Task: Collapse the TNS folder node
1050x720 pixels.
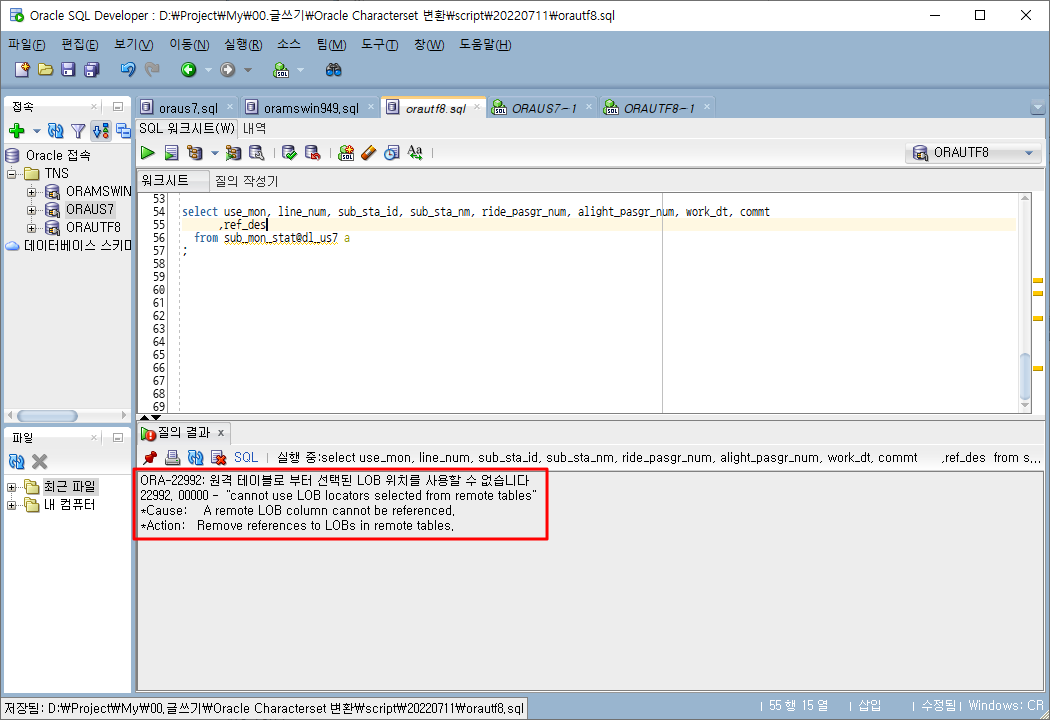Action: pos(12,174)
